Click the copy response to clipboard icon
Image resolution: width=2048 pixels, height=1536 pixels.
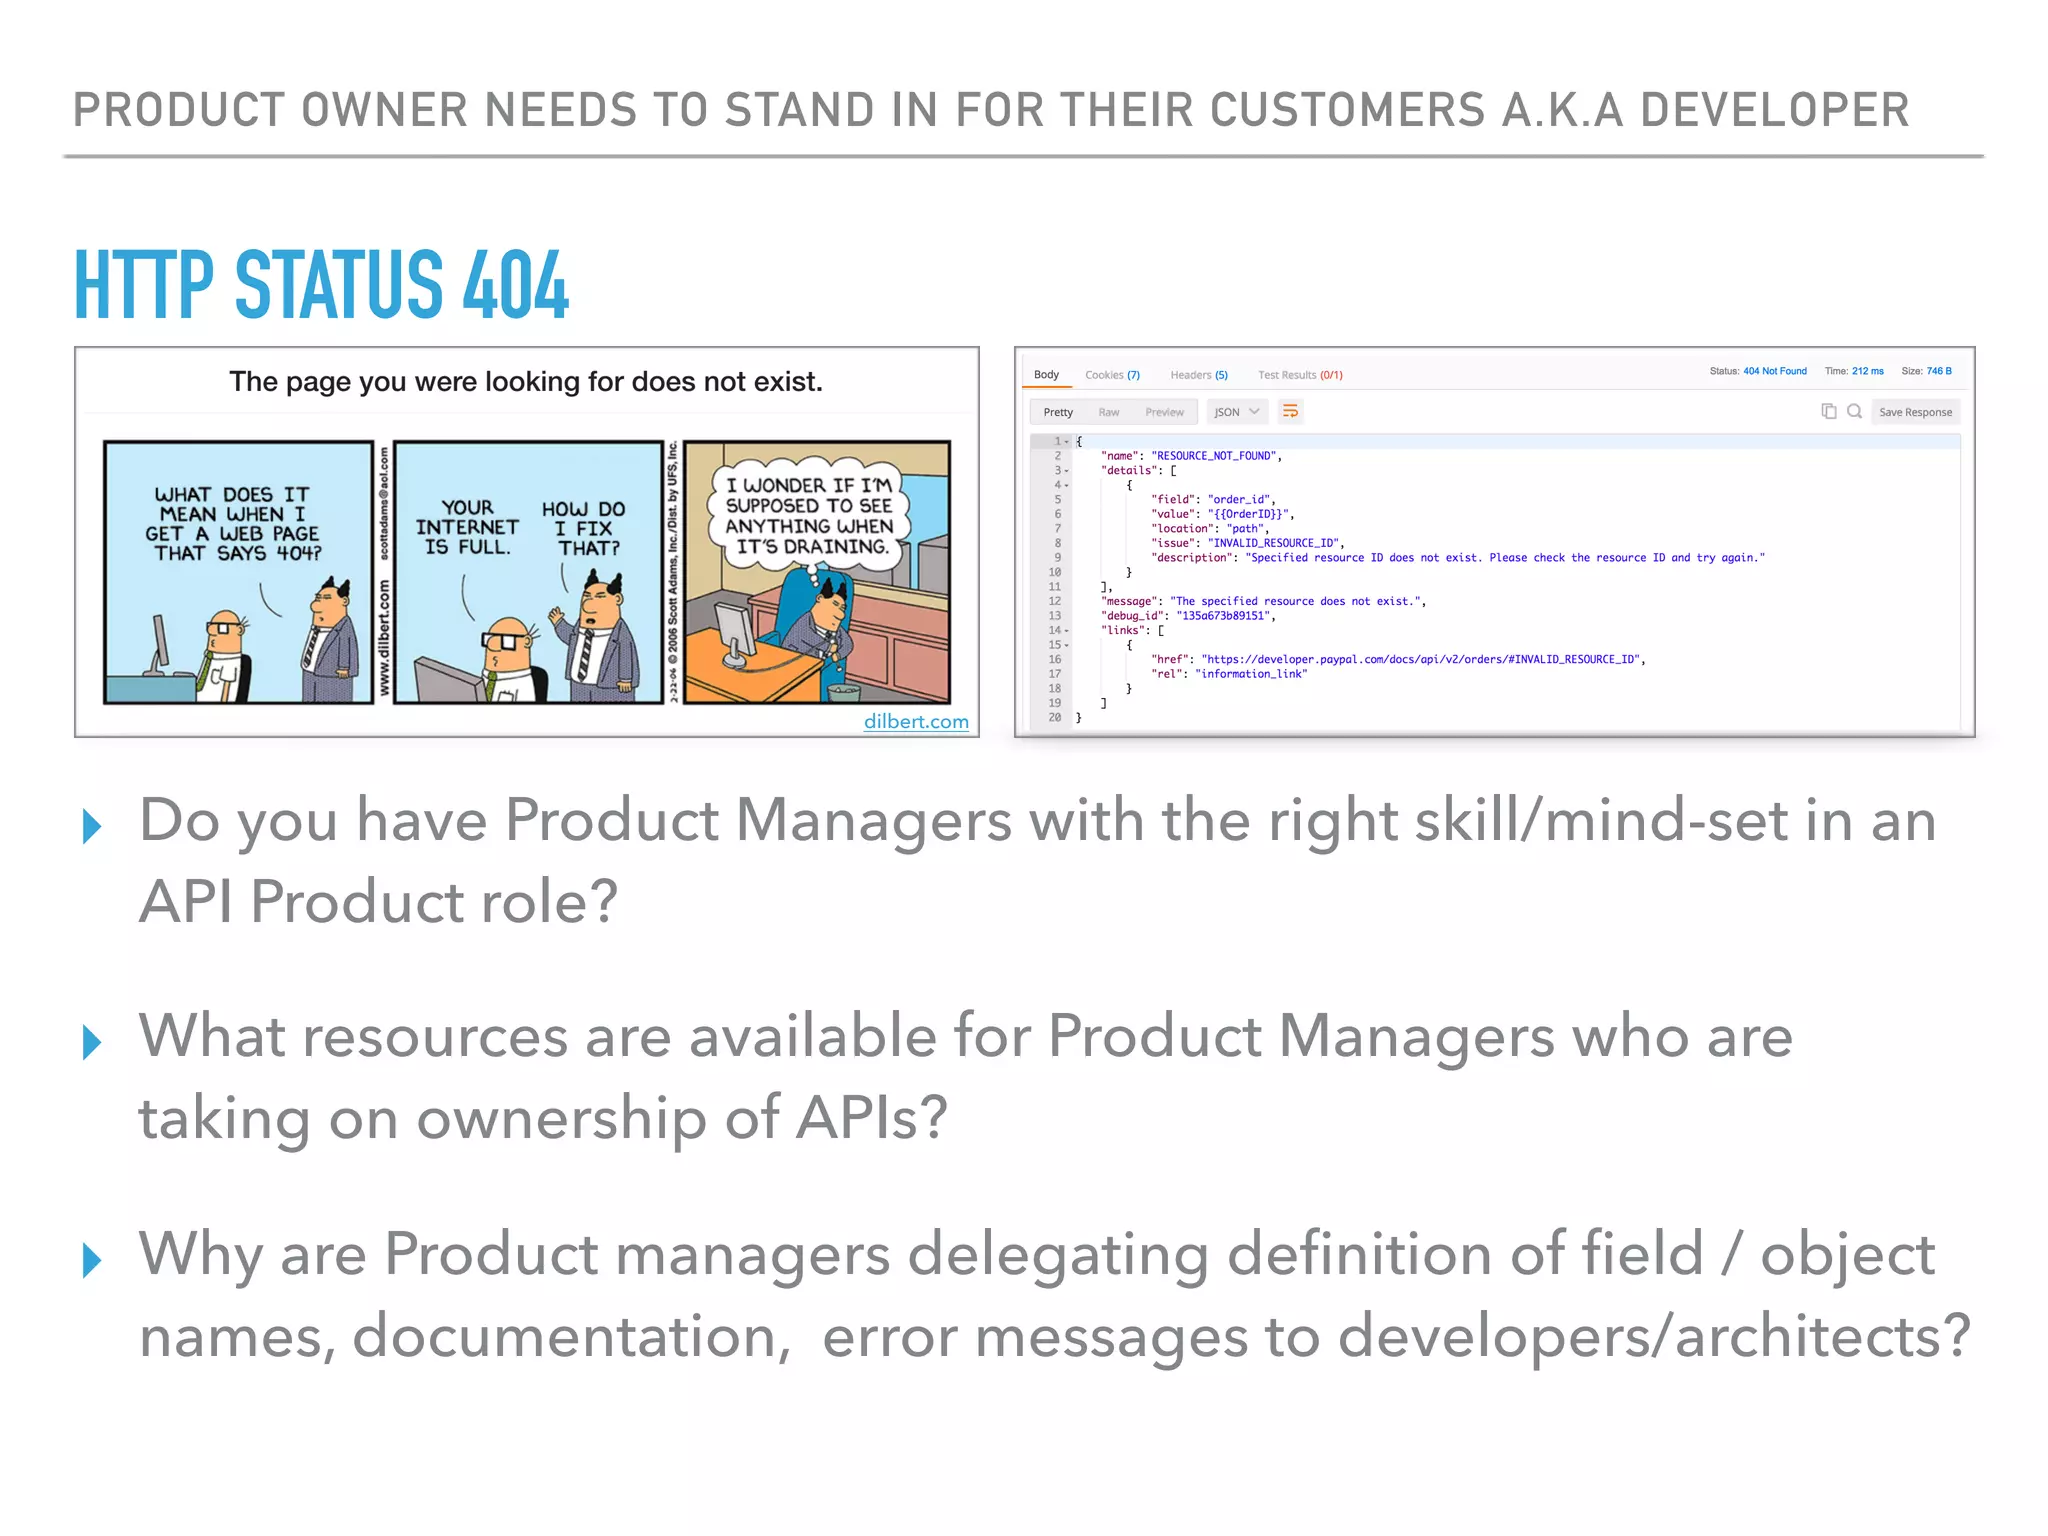[1829, 411]
